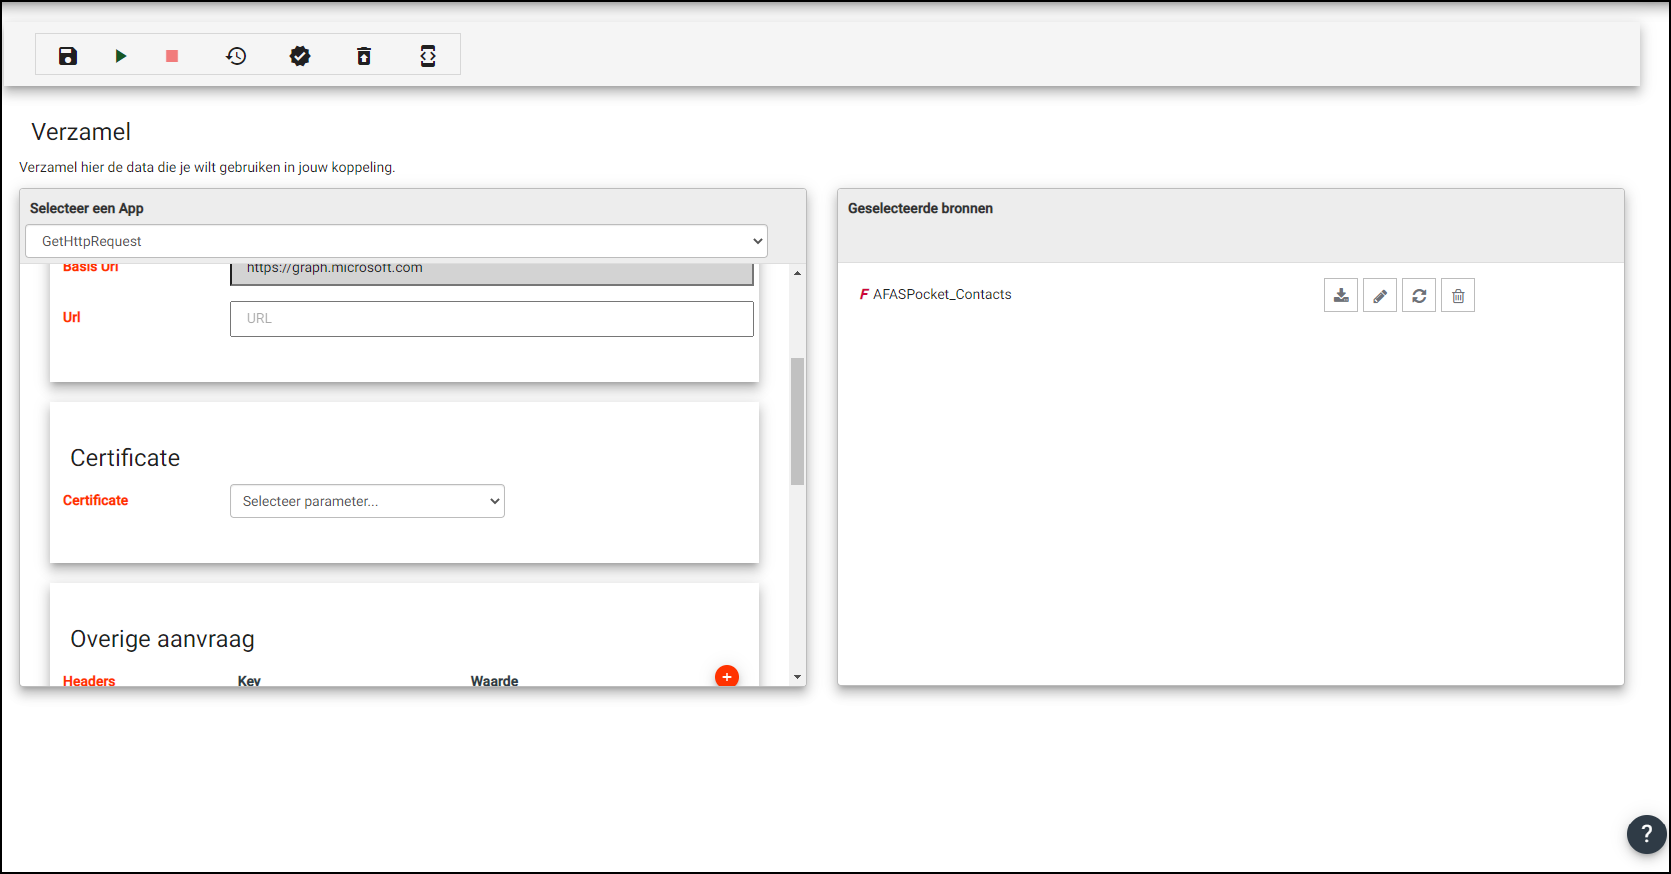Delete AFASPocket_Contacts from selected sources
Viewport: 1671px width, 874px height.
[1458, 296]
